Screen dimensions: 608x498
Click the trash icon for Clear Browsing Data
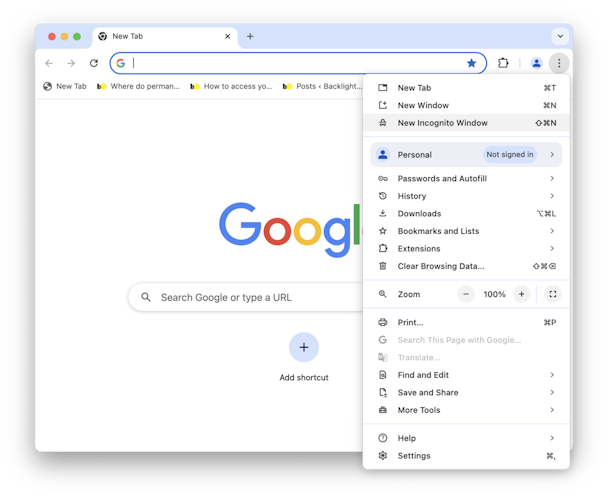click(383, 266)
